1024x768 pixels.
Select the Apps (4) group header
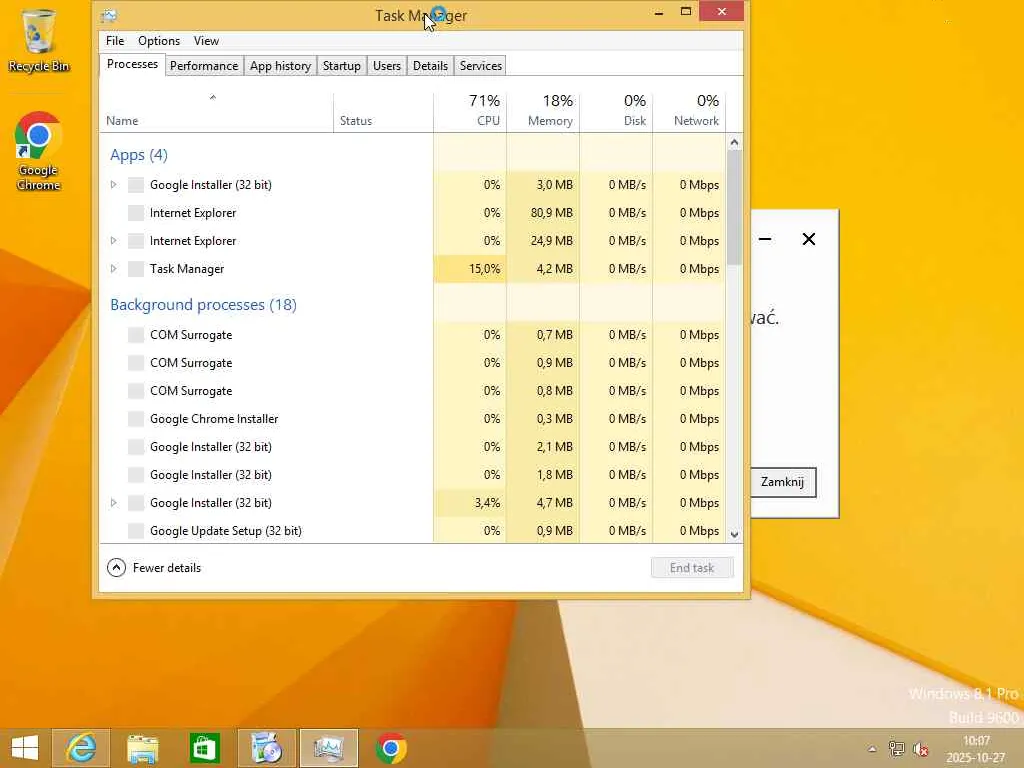click(138, 155)
